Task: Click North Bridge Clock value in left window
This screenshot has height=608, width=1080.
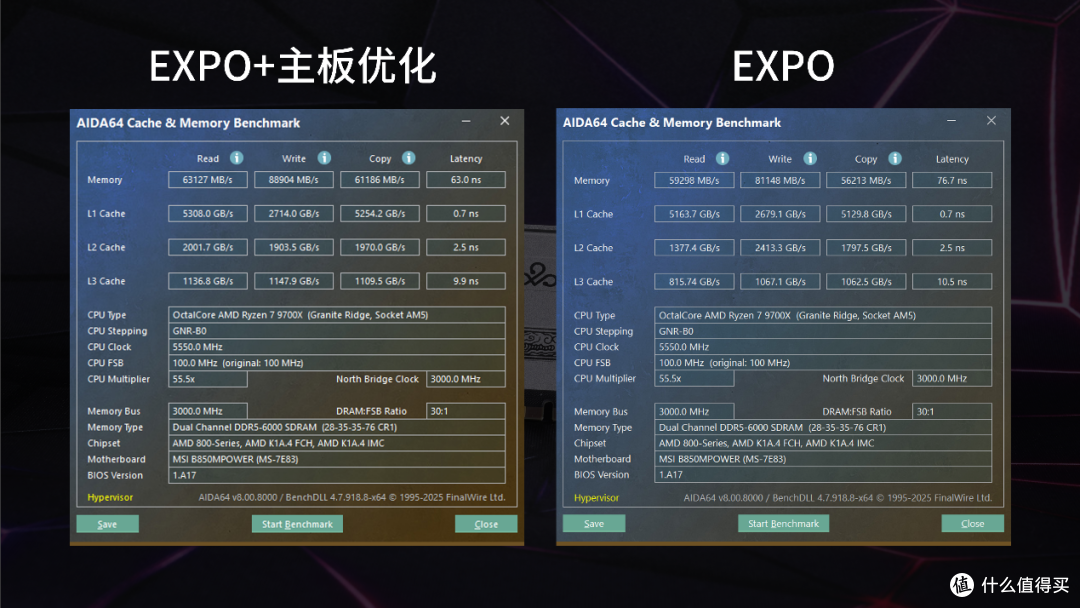Action: point(466,379)
